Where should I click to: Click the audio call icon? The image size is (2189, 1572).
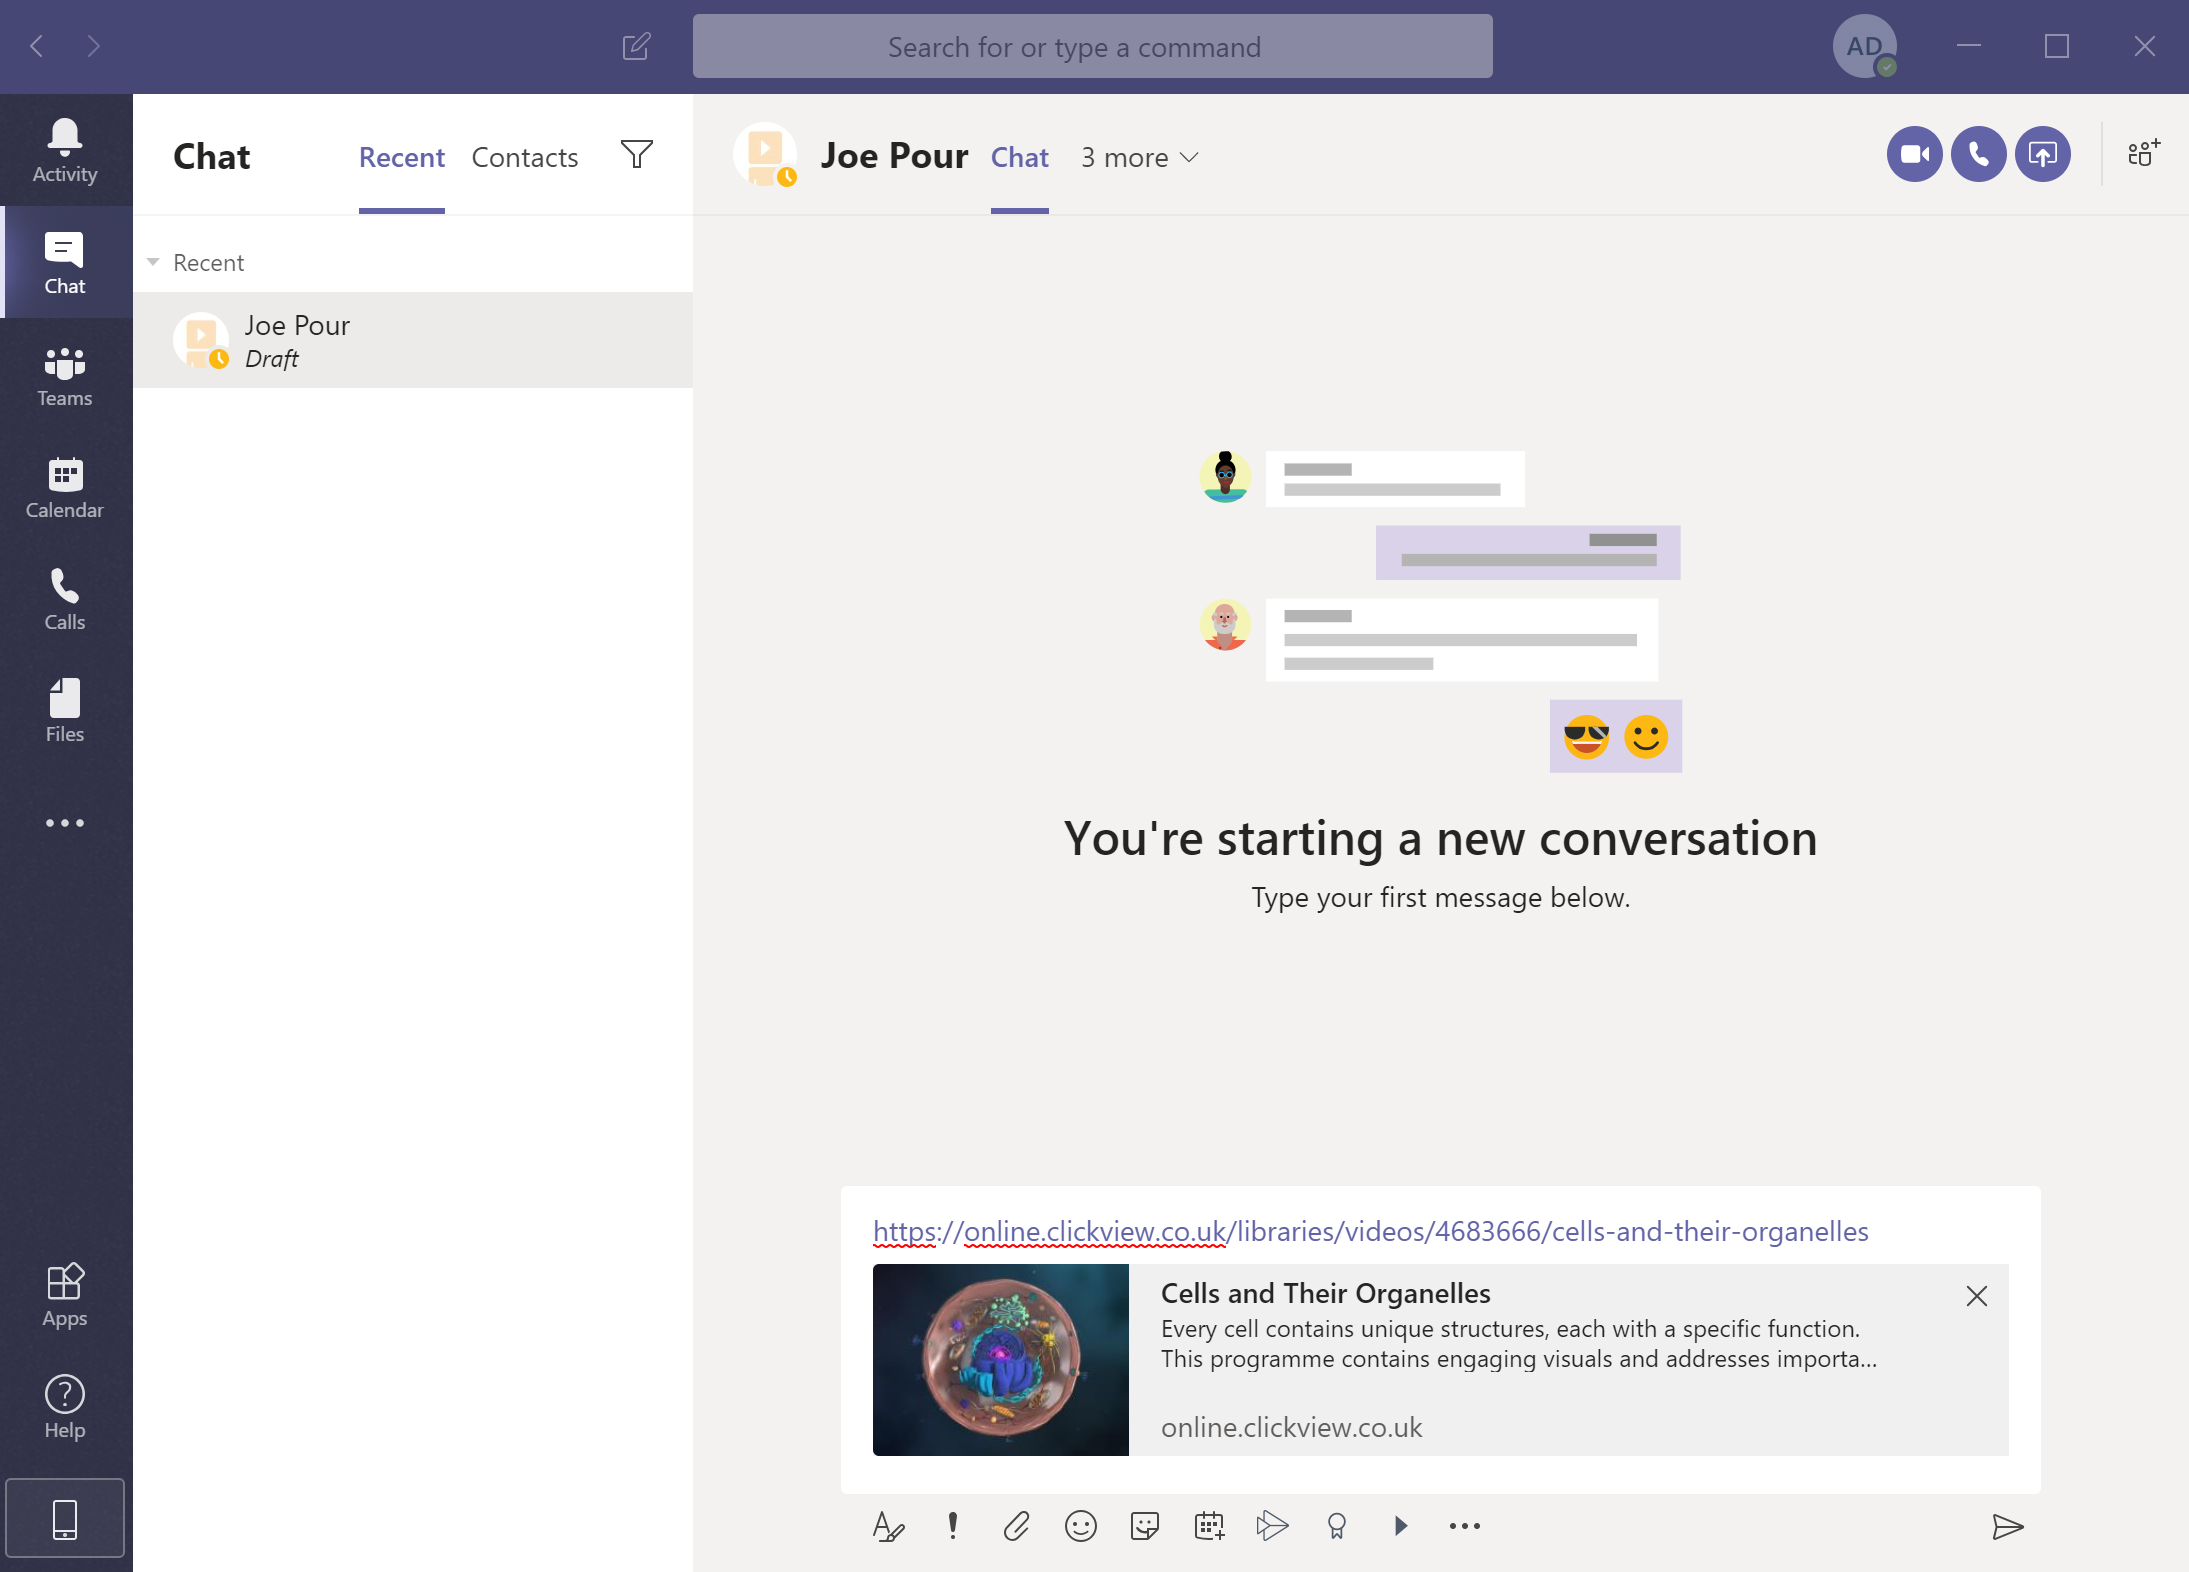1978,155
